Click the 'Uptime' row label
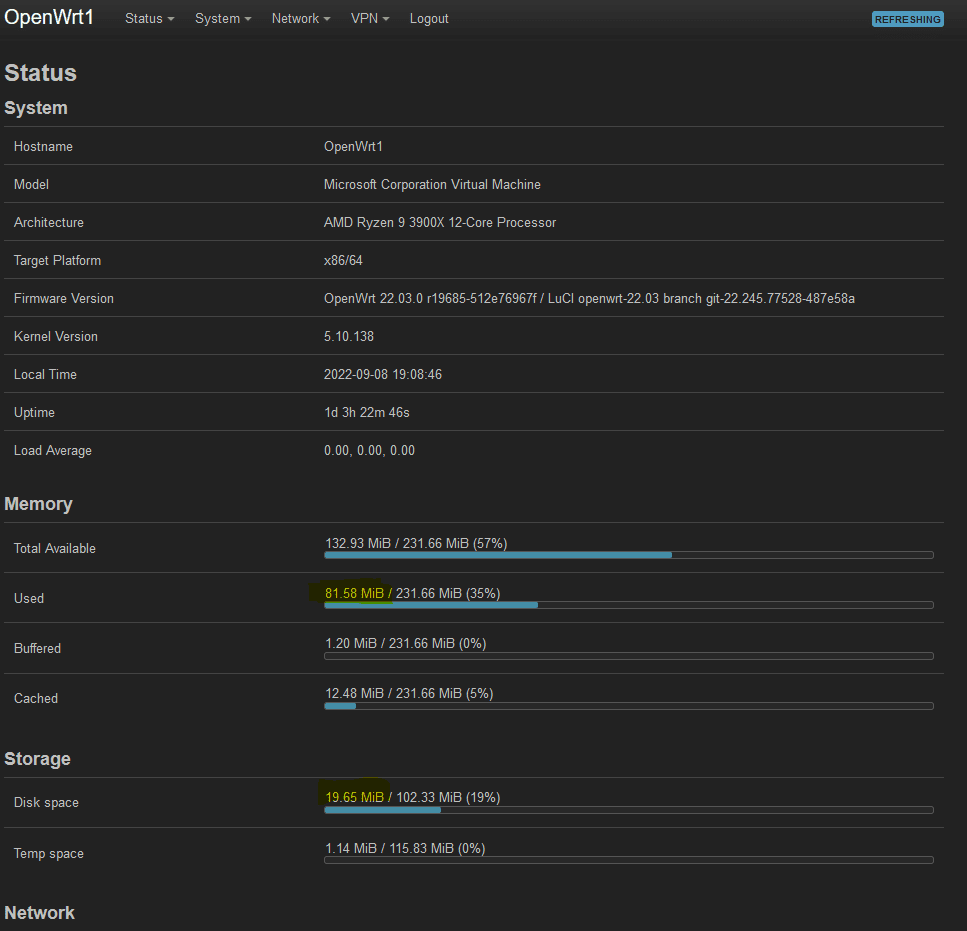Image resolution: width=967 pixels, height=931 pixels. [x=34, y=412]
